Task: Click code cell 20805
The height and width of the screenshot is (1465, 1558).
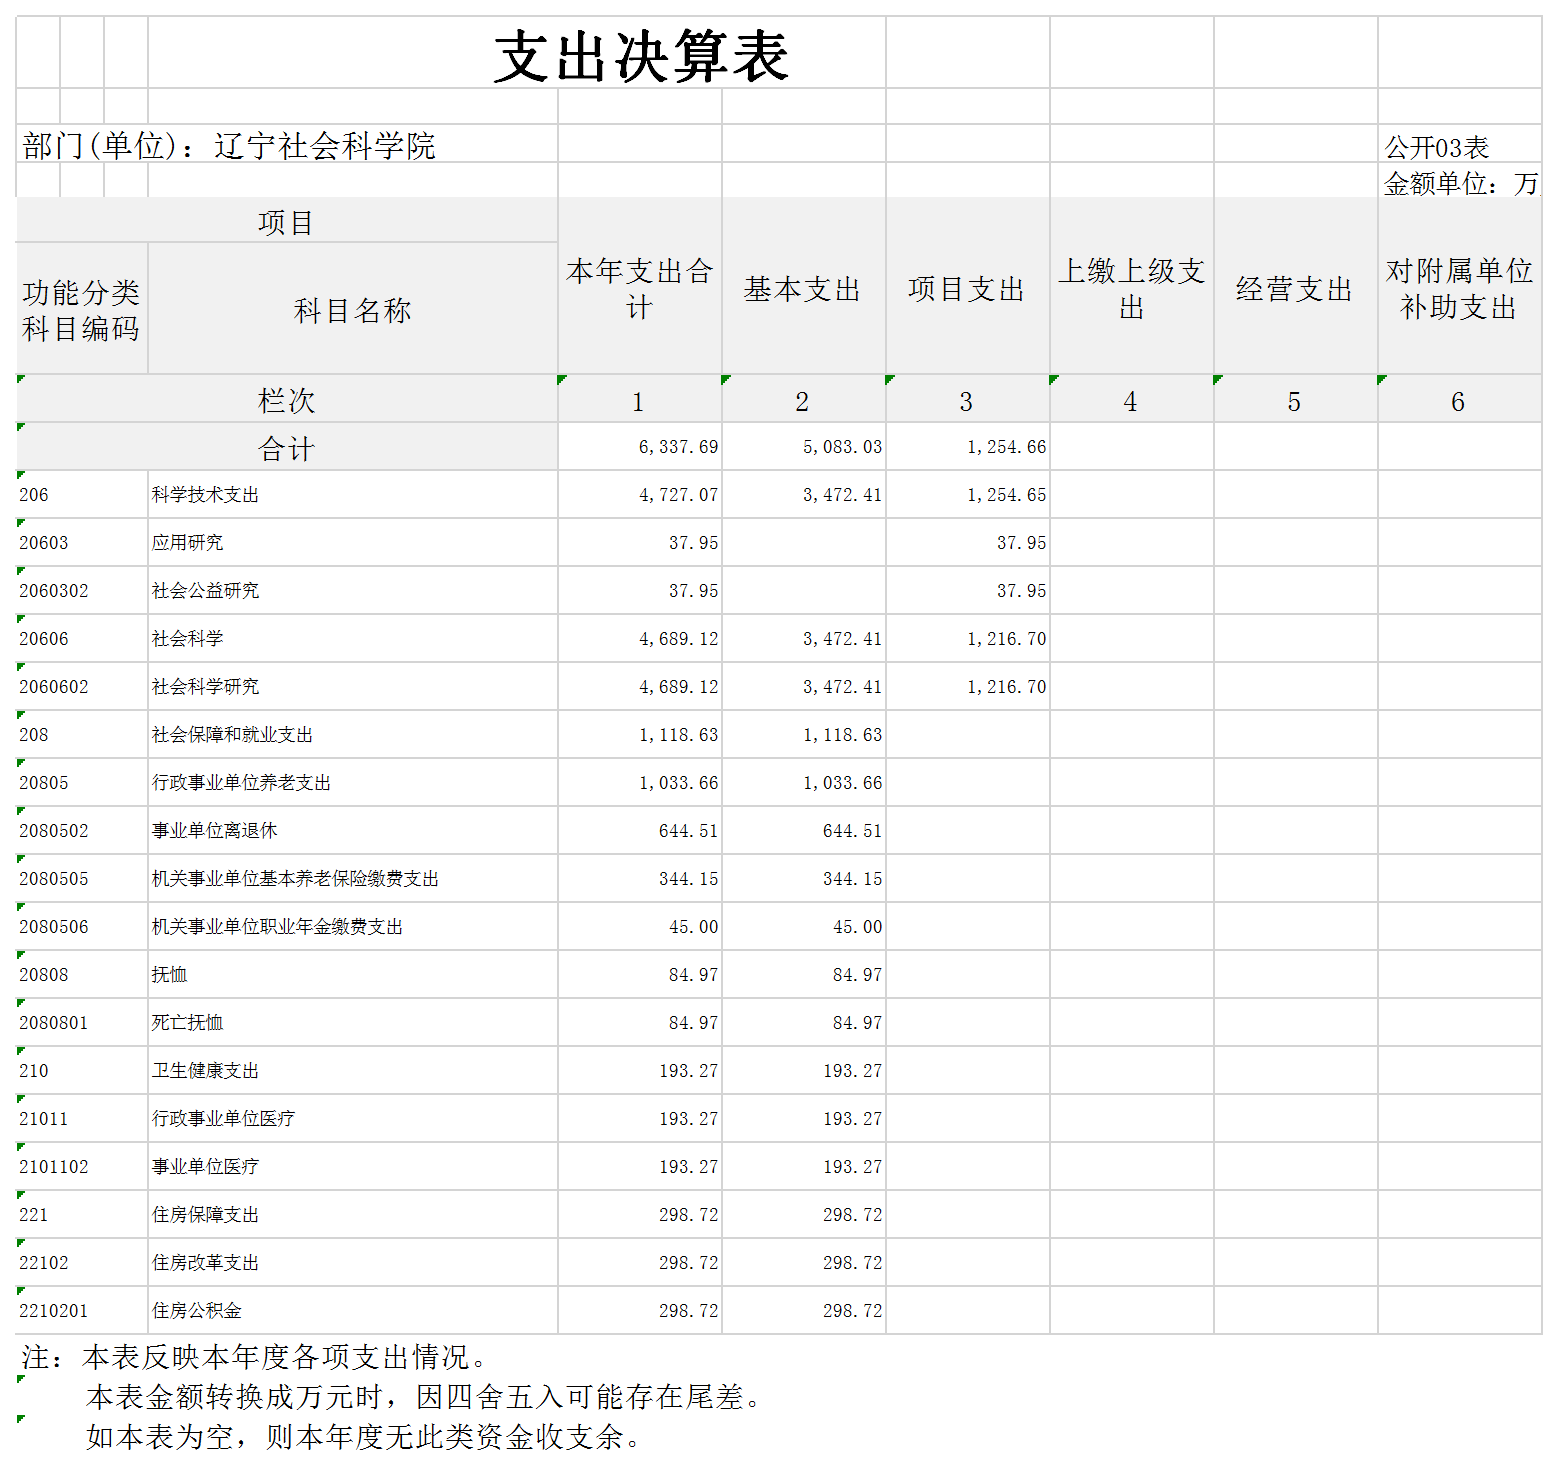Action: 81,783
